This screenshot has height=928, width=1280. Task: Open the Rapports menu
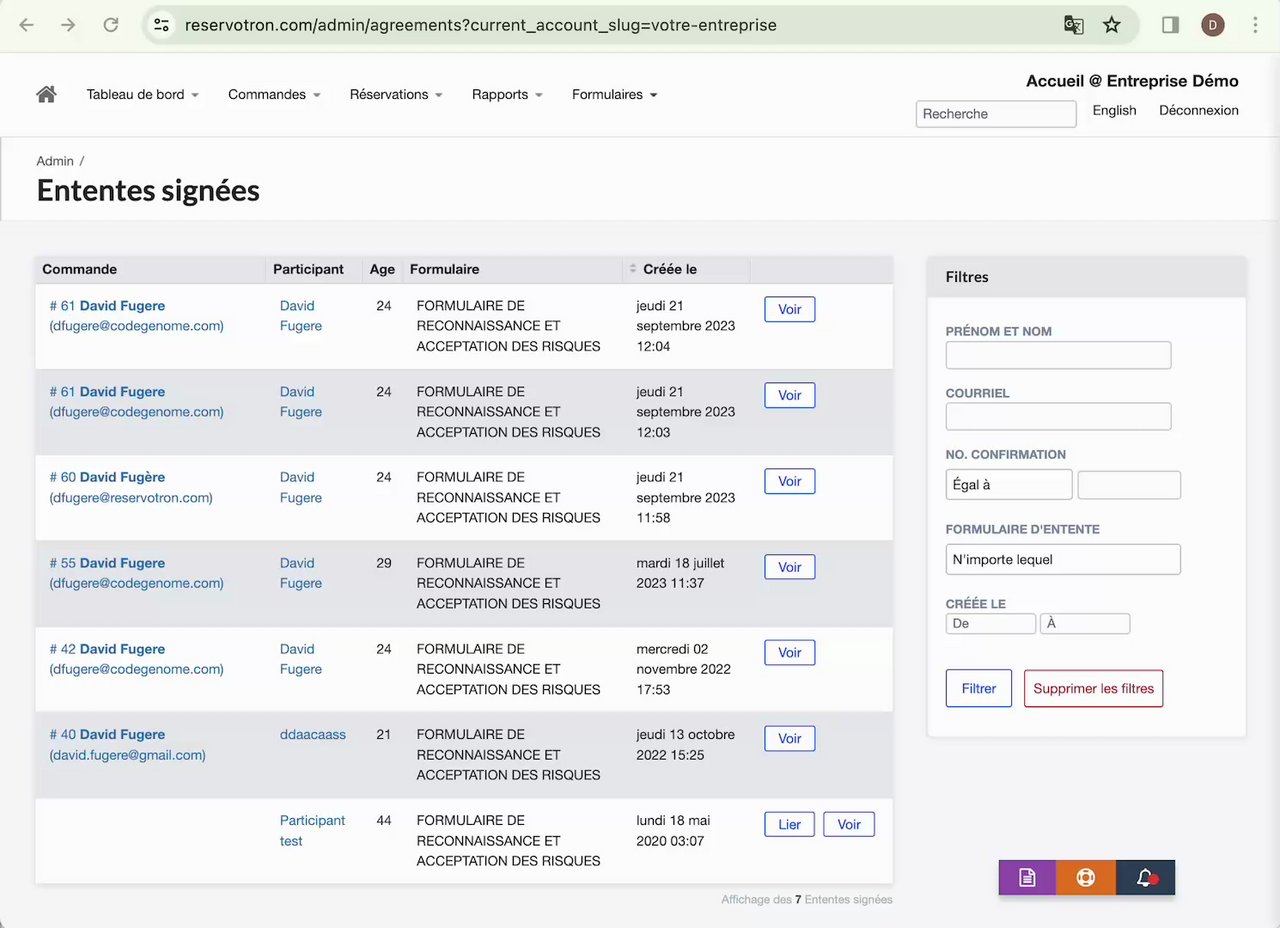[x=507, y=94]
